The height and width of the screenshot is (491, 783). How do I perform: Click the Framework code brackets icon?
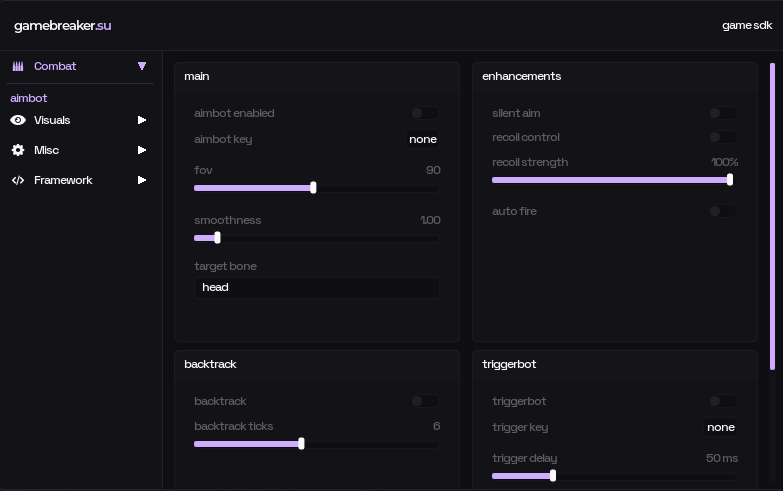coord(18,180)
